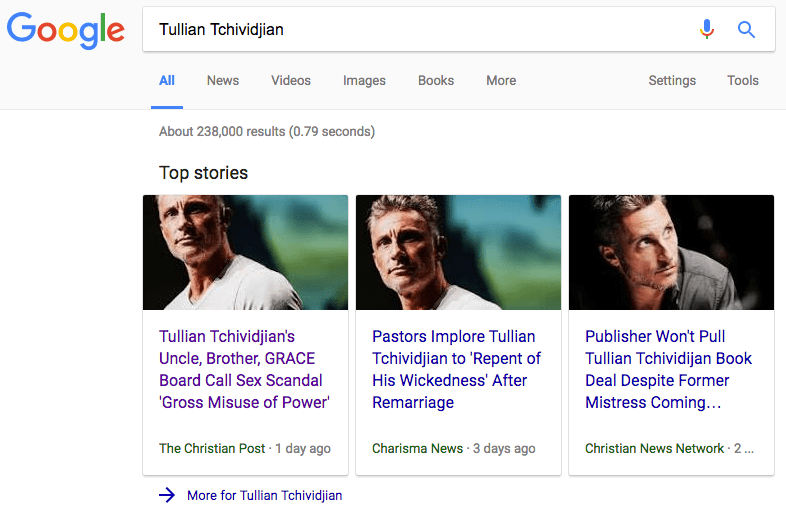Click The Christian Post source label
The width and height of the screenshot is (786, 514).
click(212, 448)
